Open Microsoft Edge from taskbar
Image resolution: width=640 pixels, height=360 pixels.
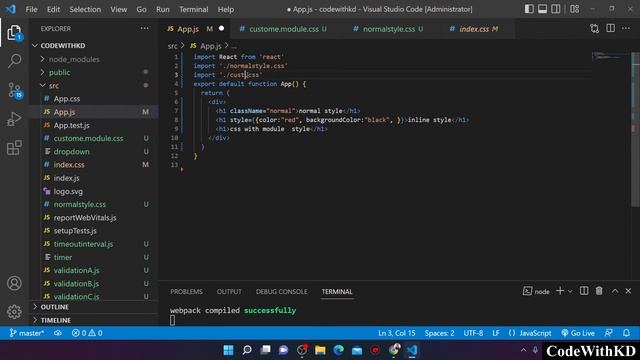[338, 350]
